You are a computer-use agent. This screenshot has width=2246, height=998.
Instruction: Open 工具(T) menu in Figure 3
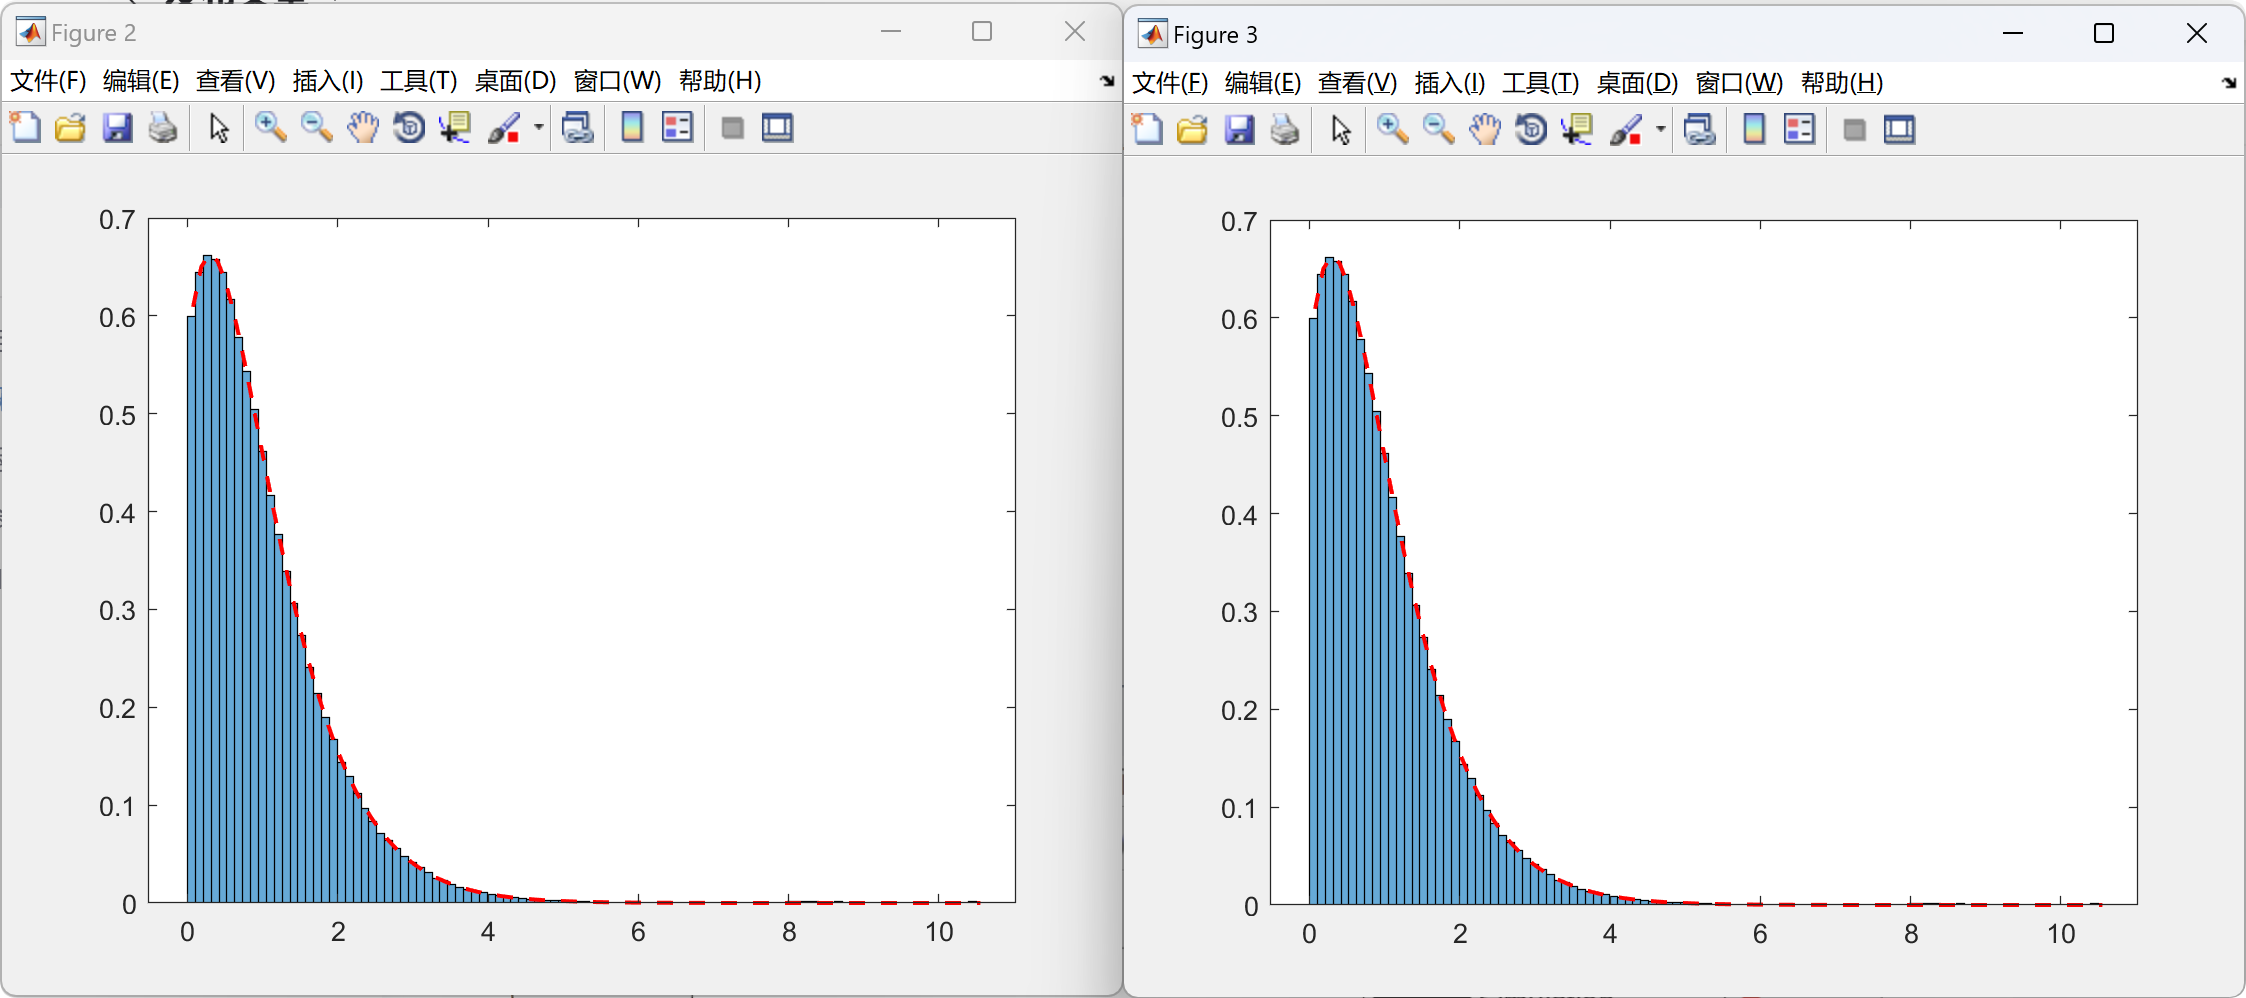coord(1541,83)
